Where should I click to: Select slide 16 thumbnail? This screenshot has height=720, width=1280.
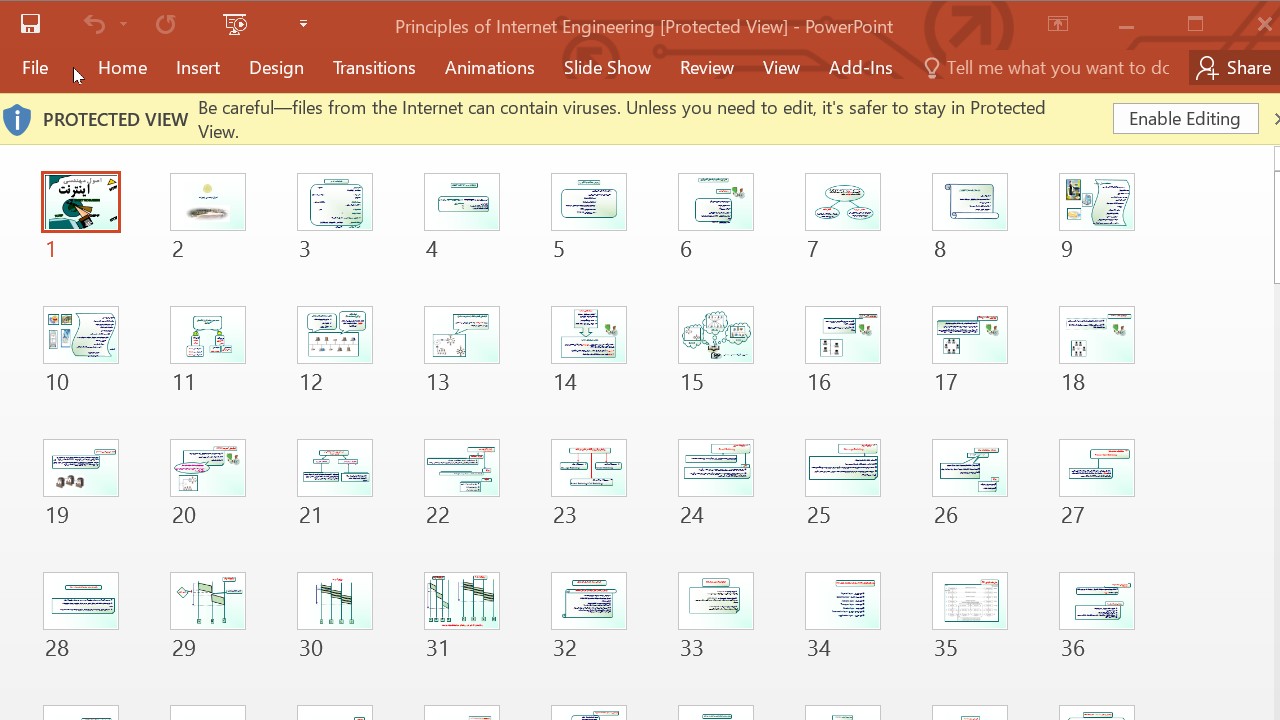point(843,335)
